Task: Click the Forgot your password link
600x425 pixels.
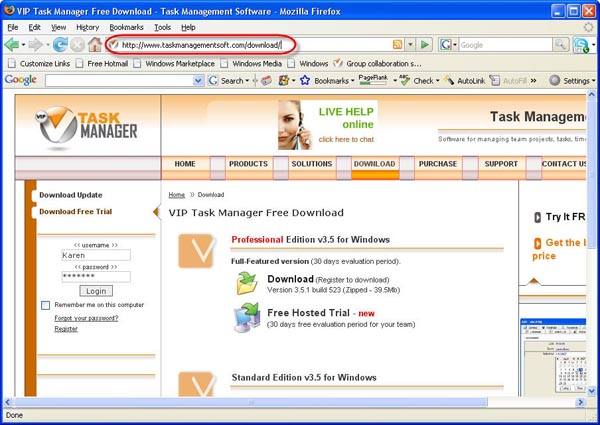Action: click(x=86, y=318)
